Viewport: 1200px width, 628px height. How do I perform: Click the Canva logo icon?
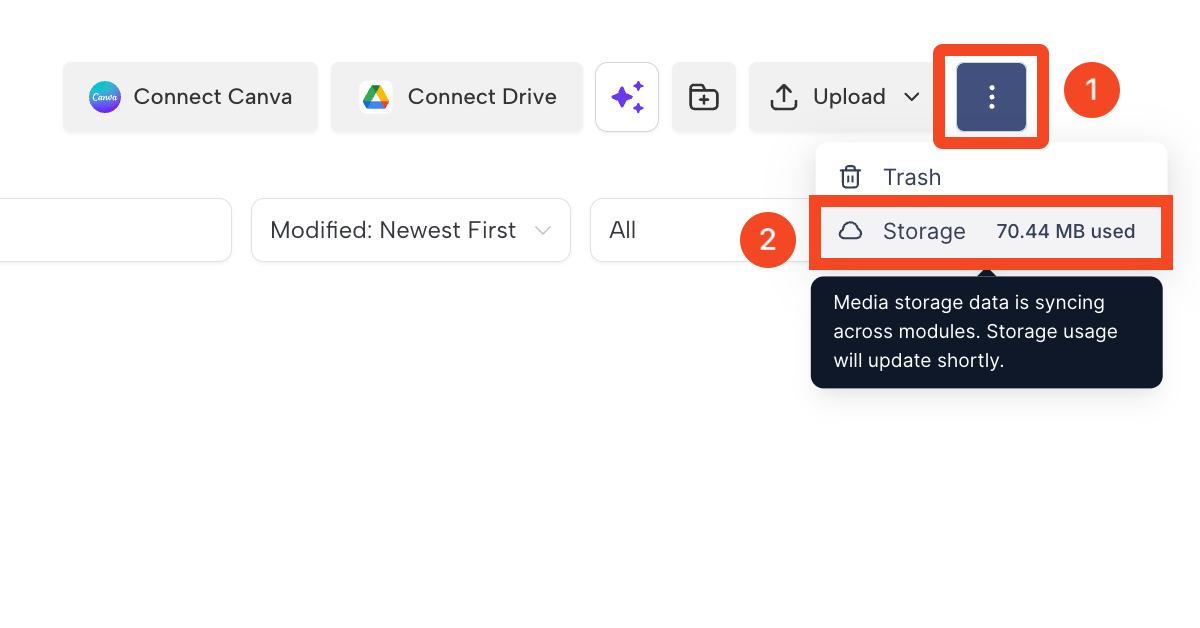tap(105, 97)
